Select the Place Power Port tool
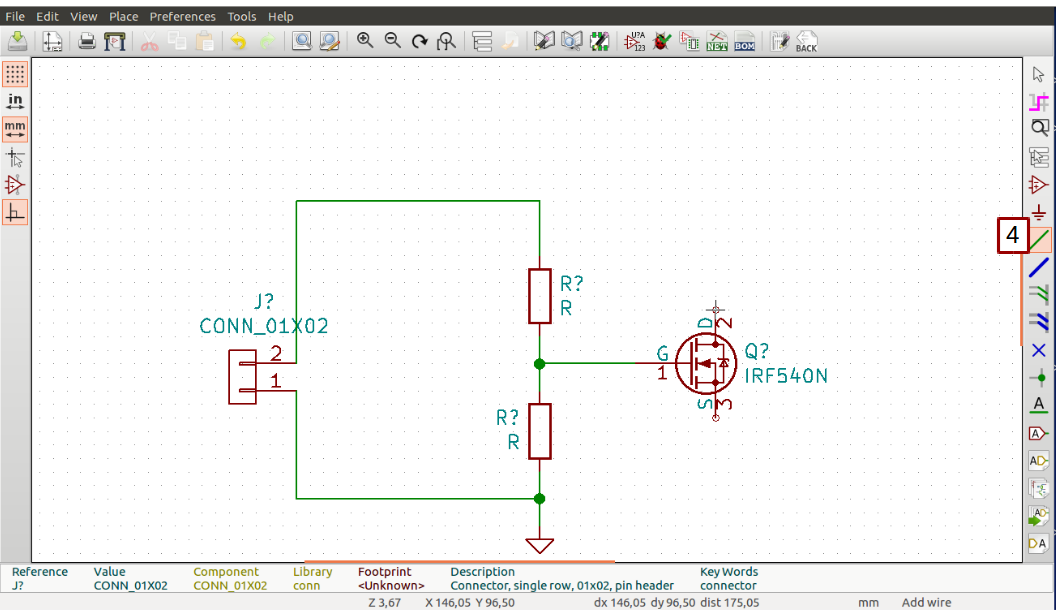 (1038, 211)
